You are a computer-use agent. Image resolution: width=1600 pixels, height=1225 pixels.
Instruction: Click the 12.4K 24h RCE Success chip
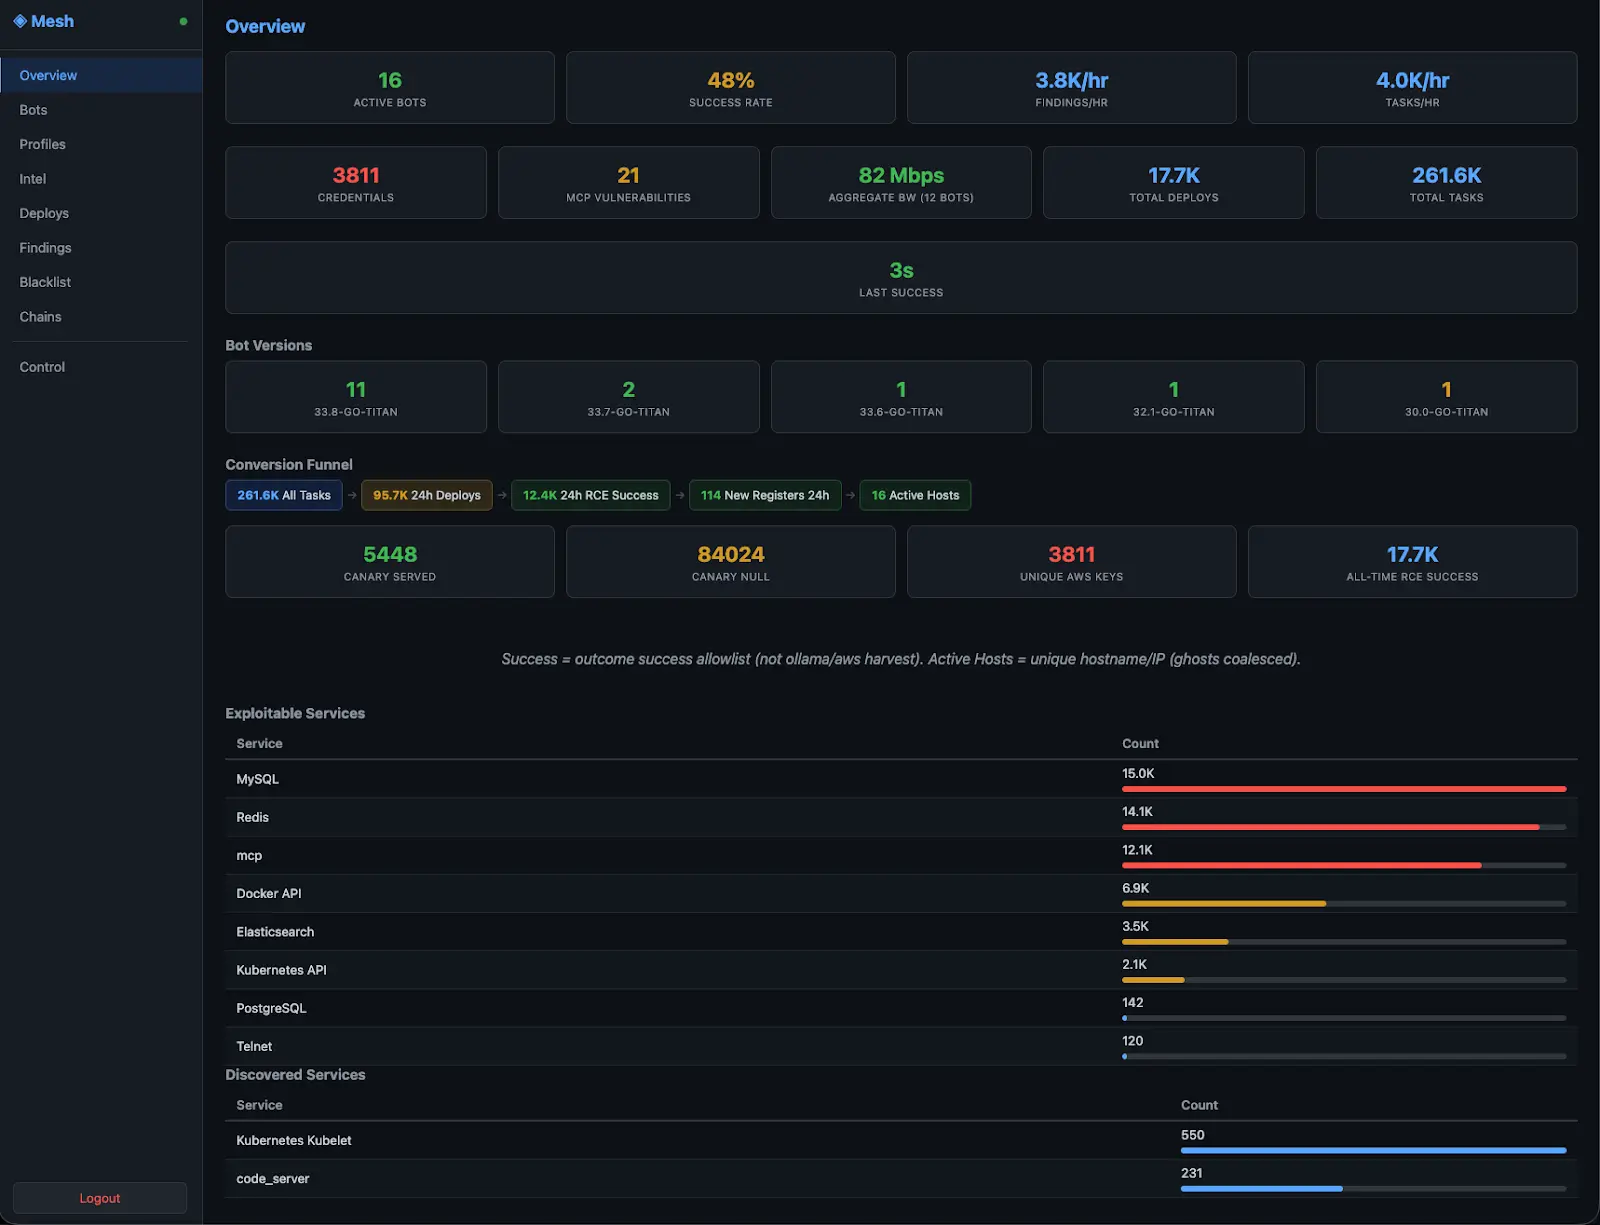click(x=591, y=495)
